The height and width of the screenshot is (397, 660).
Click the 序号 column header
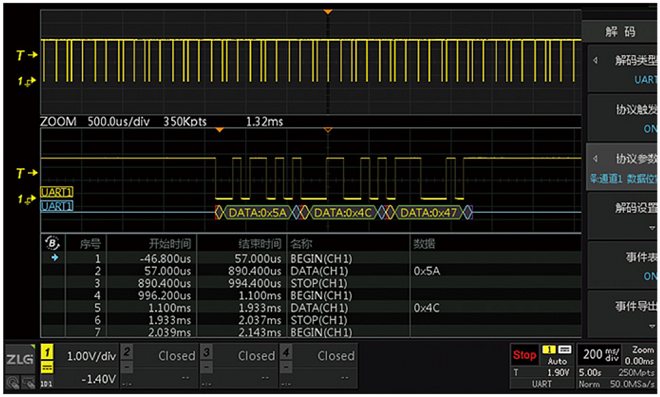[90, 244]
